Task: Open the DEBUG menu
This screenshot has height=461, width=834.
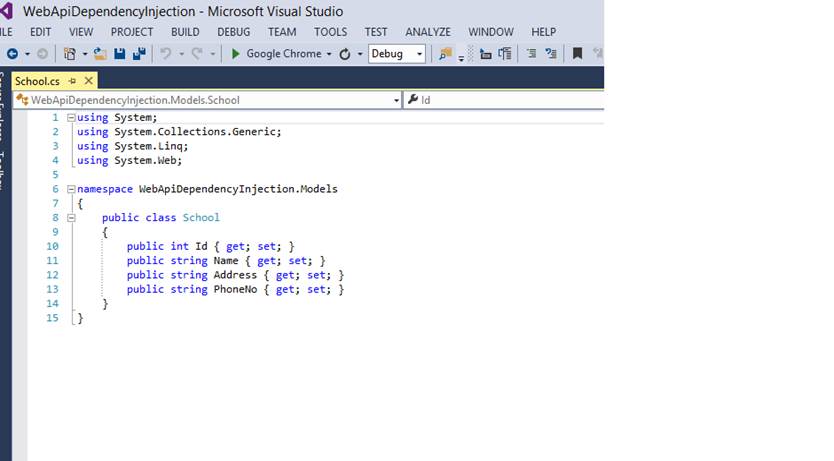Action: (x=233, y=32)
